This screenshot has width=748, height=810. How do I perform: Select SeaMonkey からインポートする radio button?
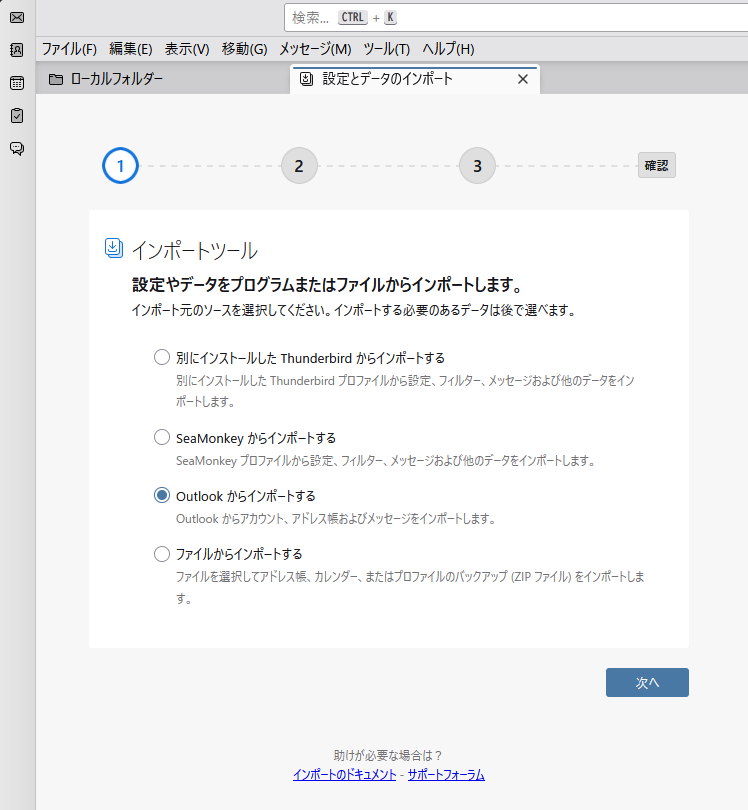tap(162, 437)
